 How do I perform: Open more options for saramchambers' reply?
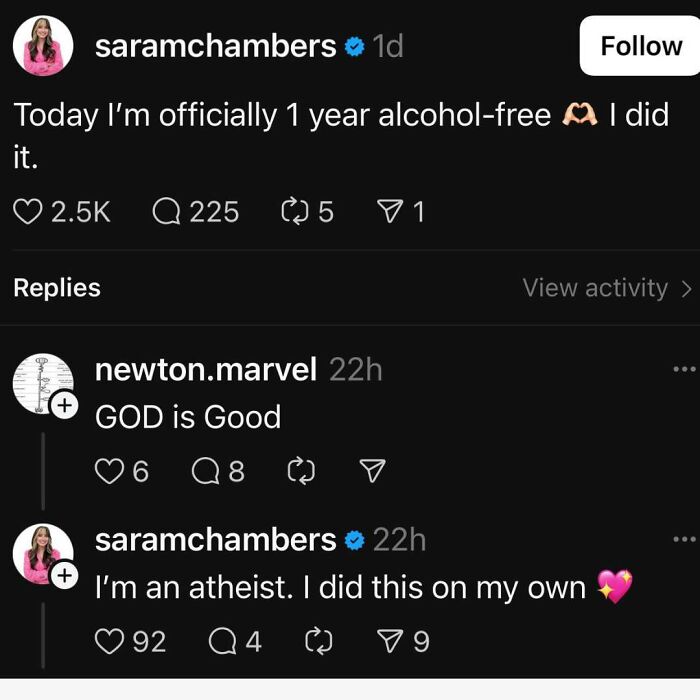684,540
